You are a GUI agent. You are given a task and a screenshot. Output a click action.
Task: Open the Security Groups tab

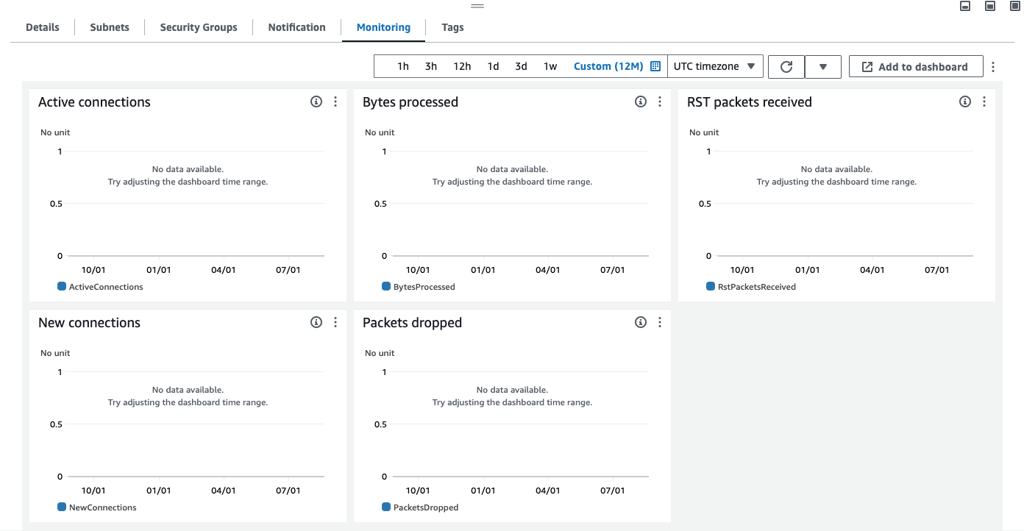coord(199,27)
